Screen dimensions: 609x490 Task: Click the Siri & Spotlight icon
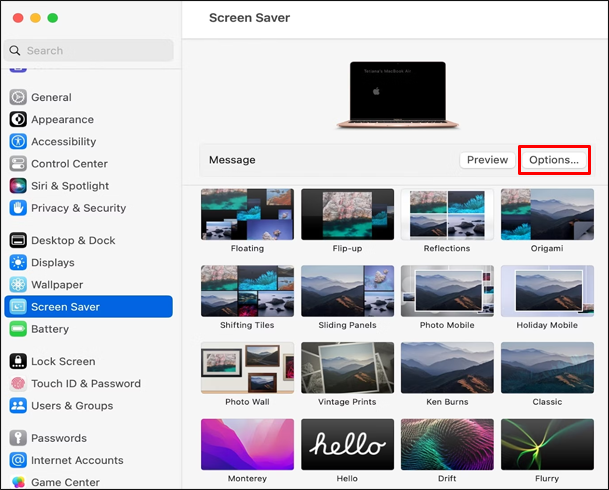point(18,186)
